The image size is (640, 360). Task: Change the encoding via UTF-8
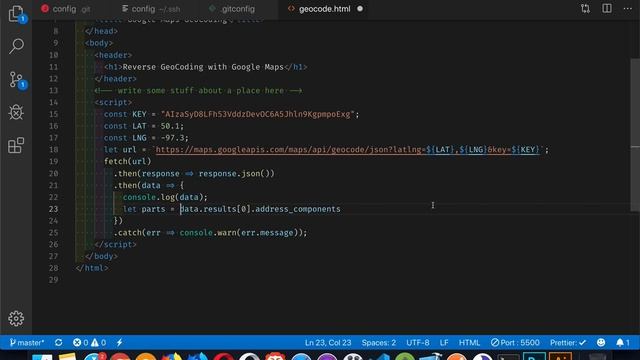click(x=418, y=342)
